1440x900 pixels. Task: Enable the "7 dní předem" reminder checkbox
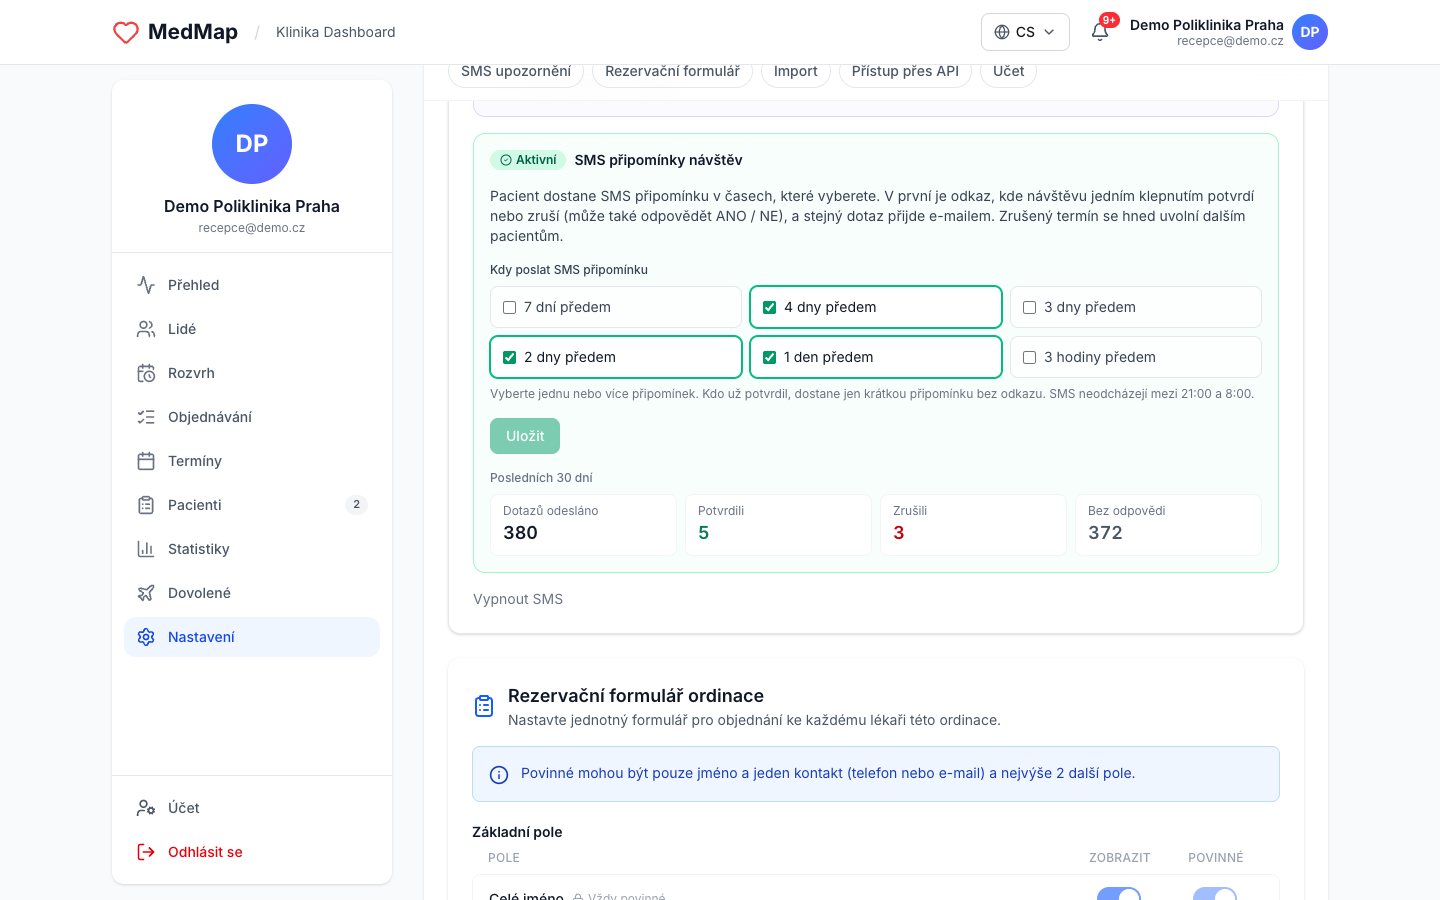[510, 308]
